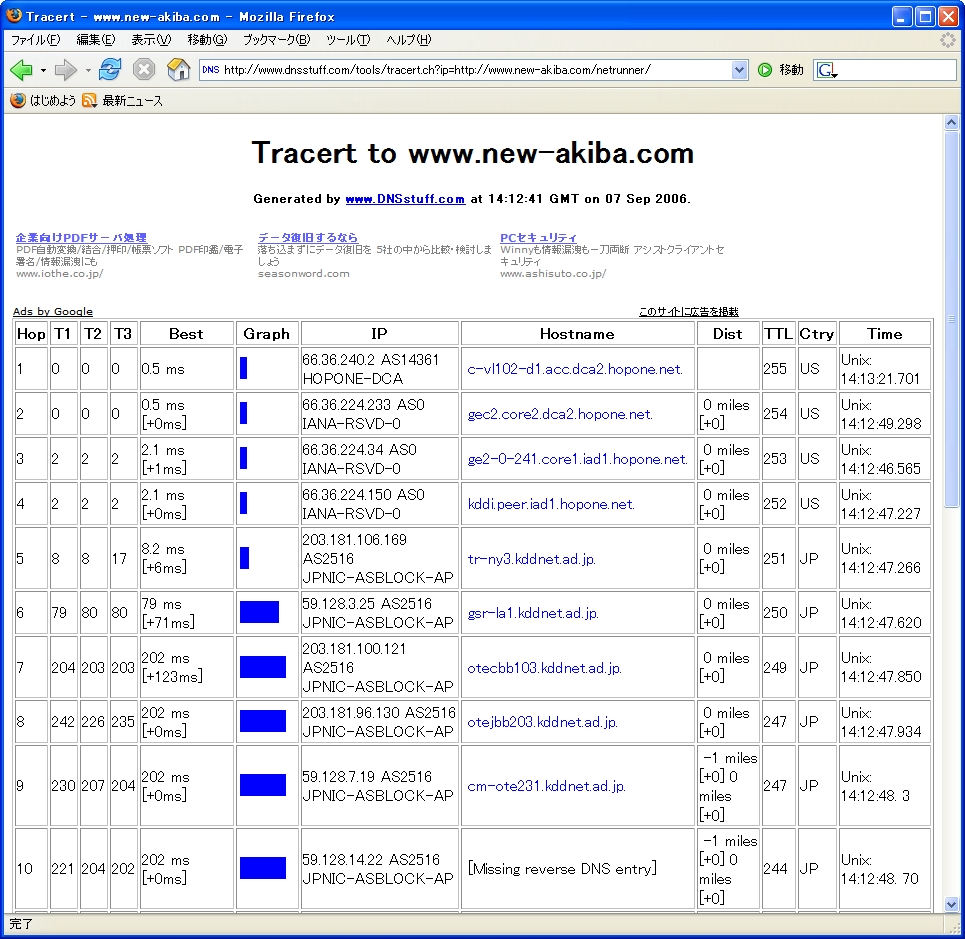Go to the Home page icon
This screenshot has width=965, height=939.
(178, 70)
